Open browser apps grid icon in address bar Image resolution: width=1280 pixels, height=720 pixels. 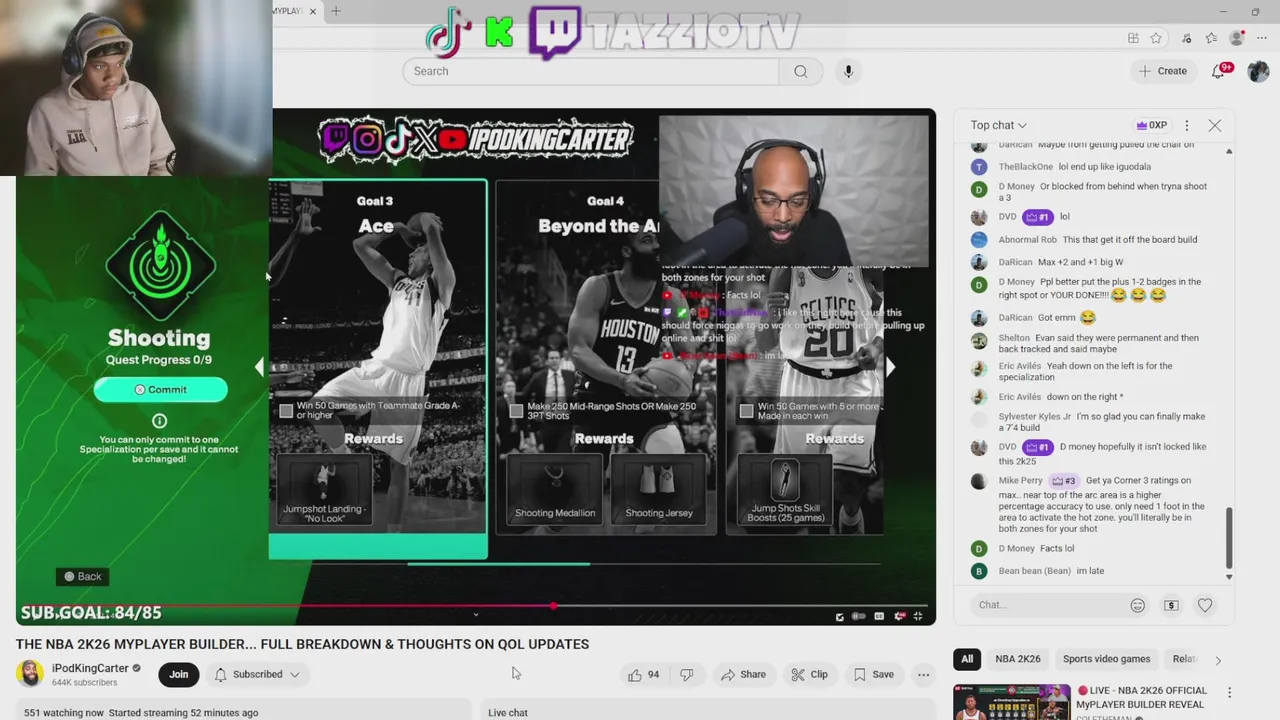click(x=1133, y=38)
